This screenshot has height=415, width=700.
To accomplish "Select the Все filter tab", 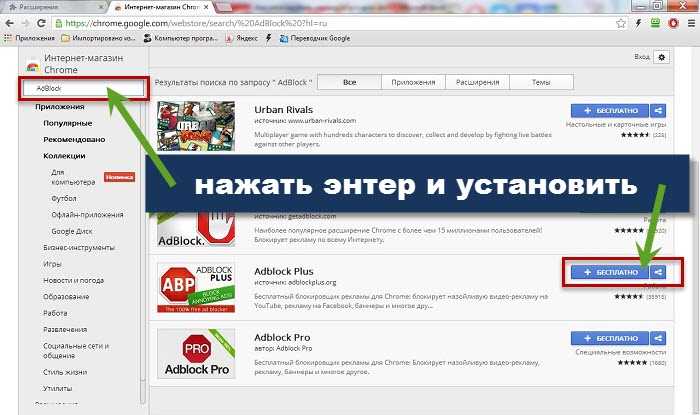I will click(349, 81).
